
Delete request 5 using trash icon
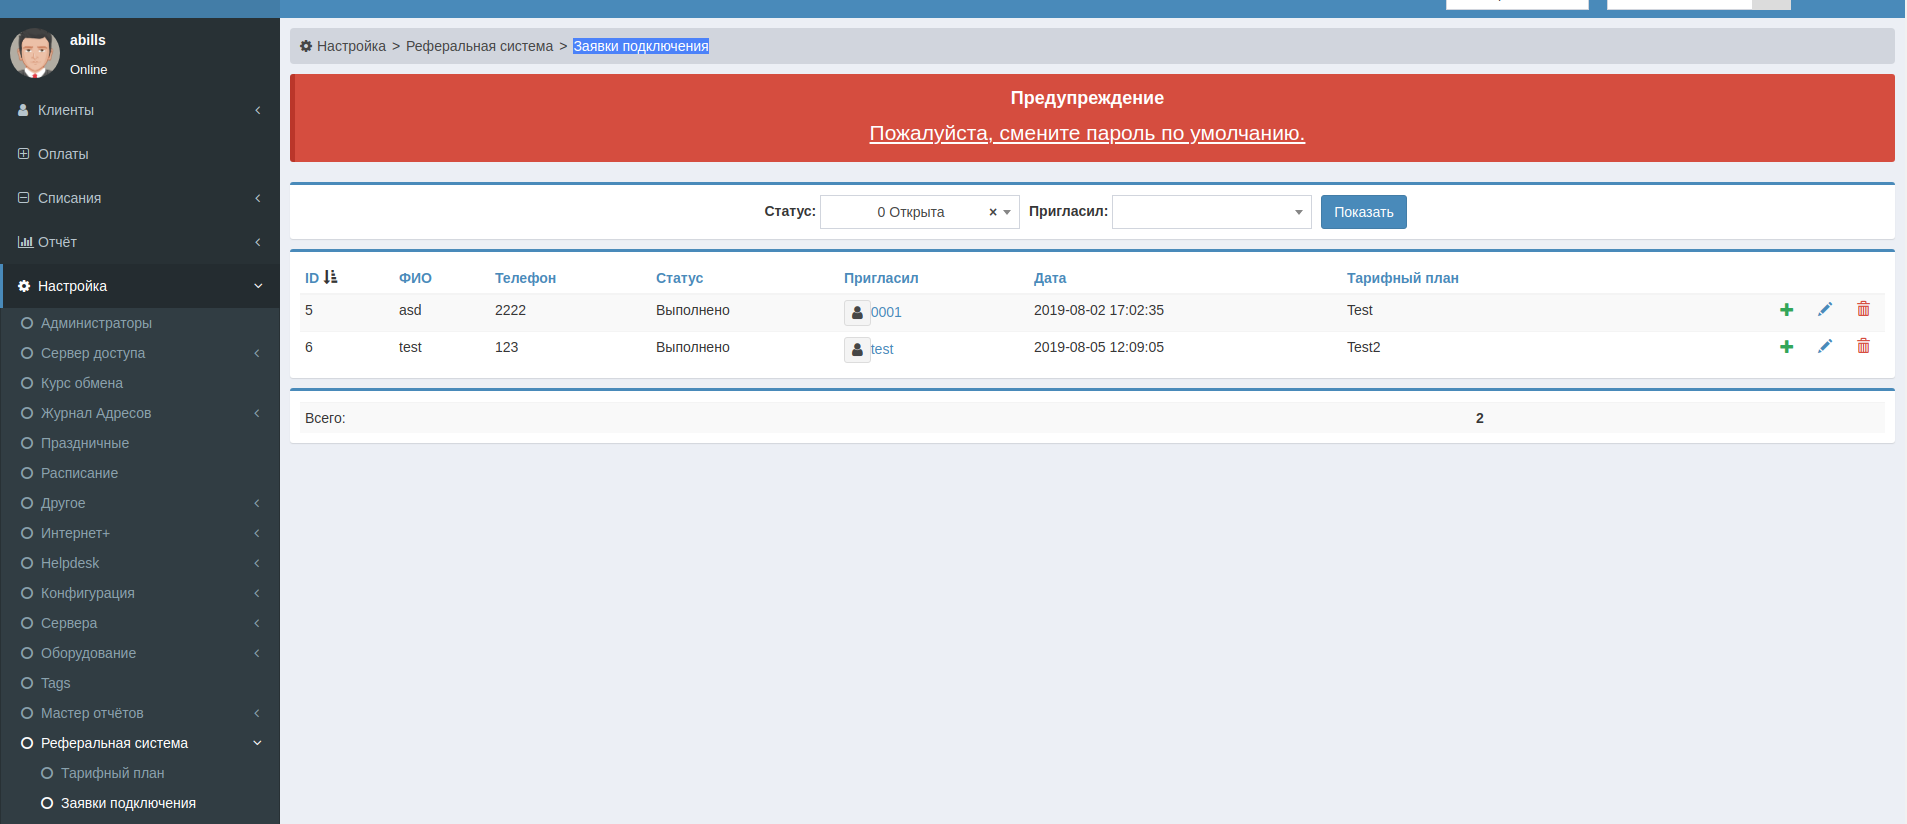coord(1863,309)
